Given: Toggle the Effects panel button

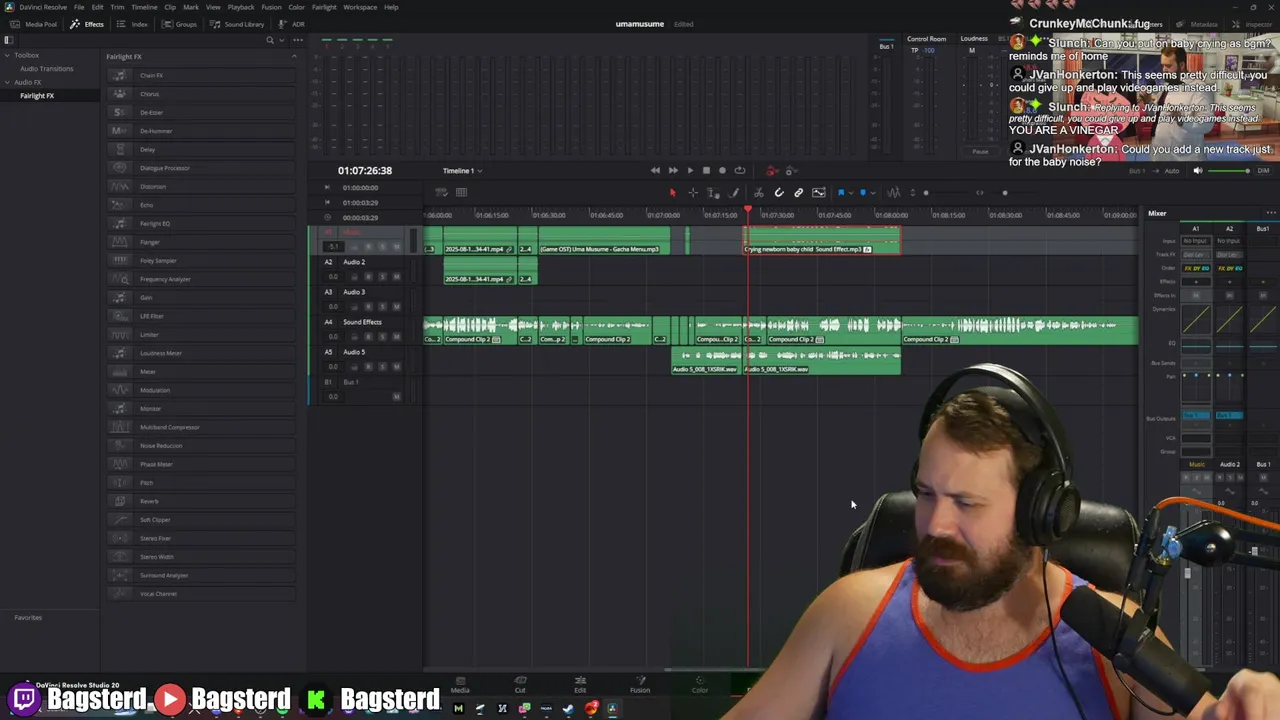Looking at the screenshot, I should [x=87, y=24].
